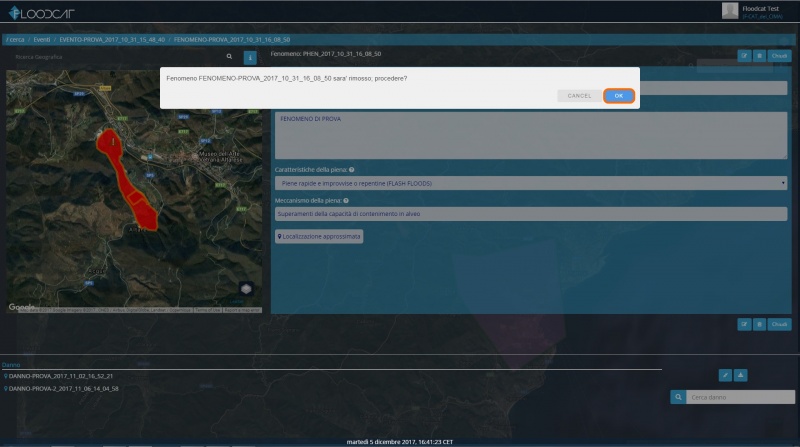The height and width of the screenshot is (447, 800).
Task: Toggle Localizzazione approssimata button
Action: 319,236
